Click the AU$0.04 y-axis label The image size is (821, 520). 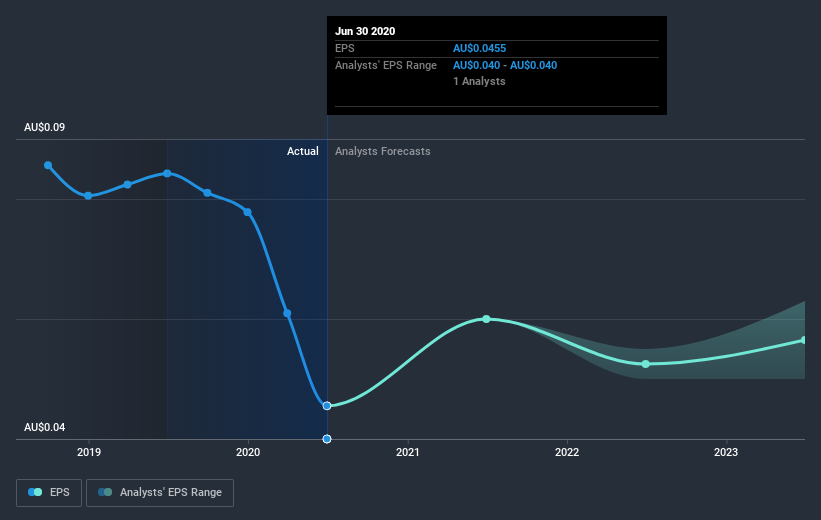pyautogui.click(x=45, y=427)
